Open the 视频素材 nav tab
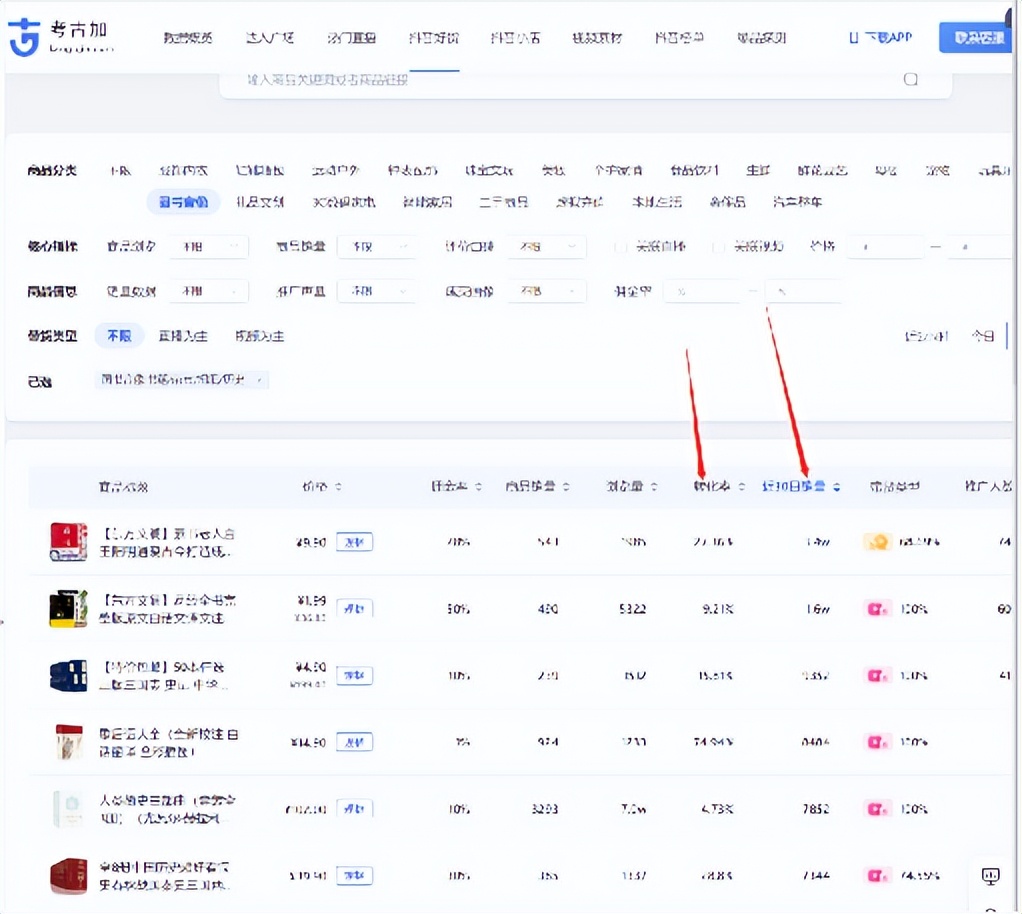Image resolution: width=1022 pixels, height=914 pixels. click(597, 38)
